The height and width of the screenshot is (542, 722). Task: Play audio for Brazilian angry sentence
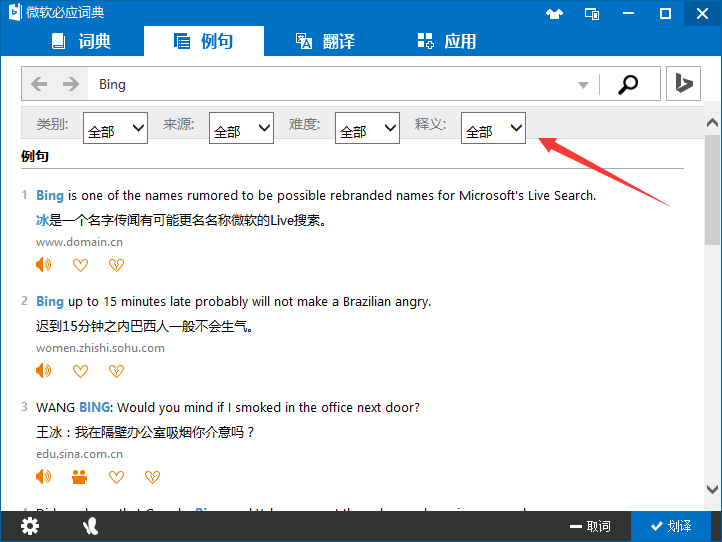point(44,371)
